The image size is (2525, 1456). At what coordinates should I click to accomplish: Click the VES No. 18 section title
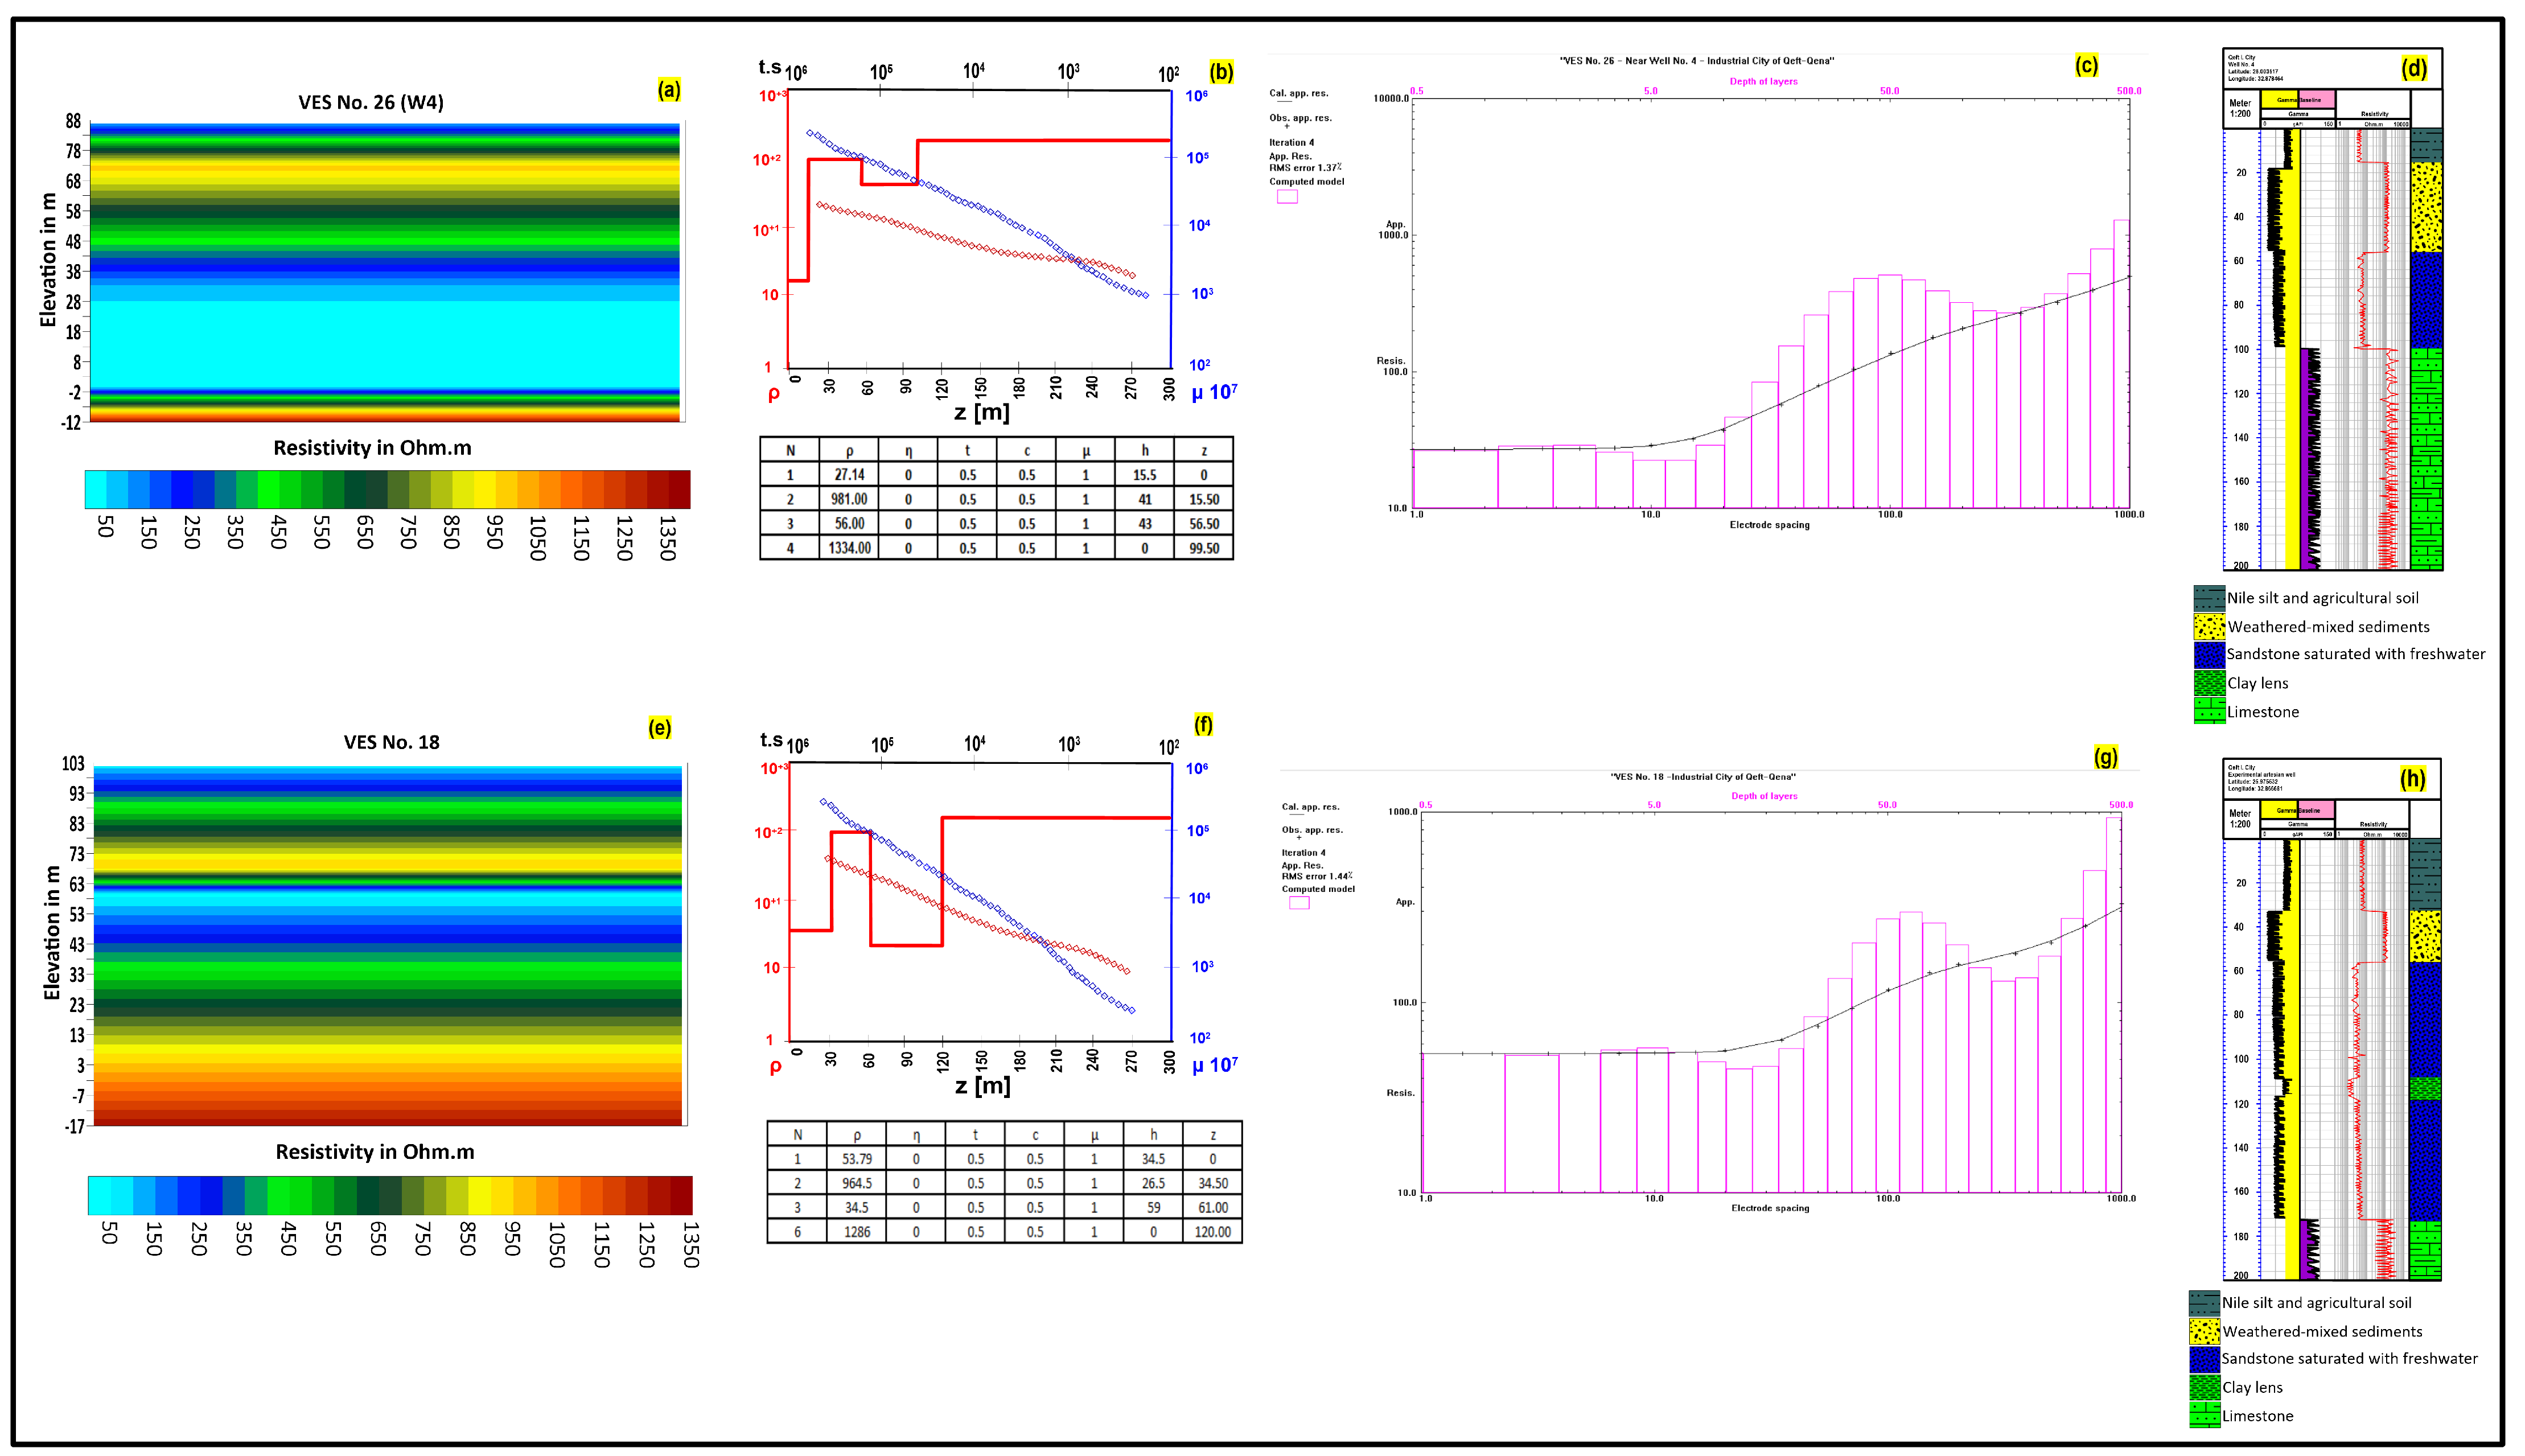tap(391, 742)
